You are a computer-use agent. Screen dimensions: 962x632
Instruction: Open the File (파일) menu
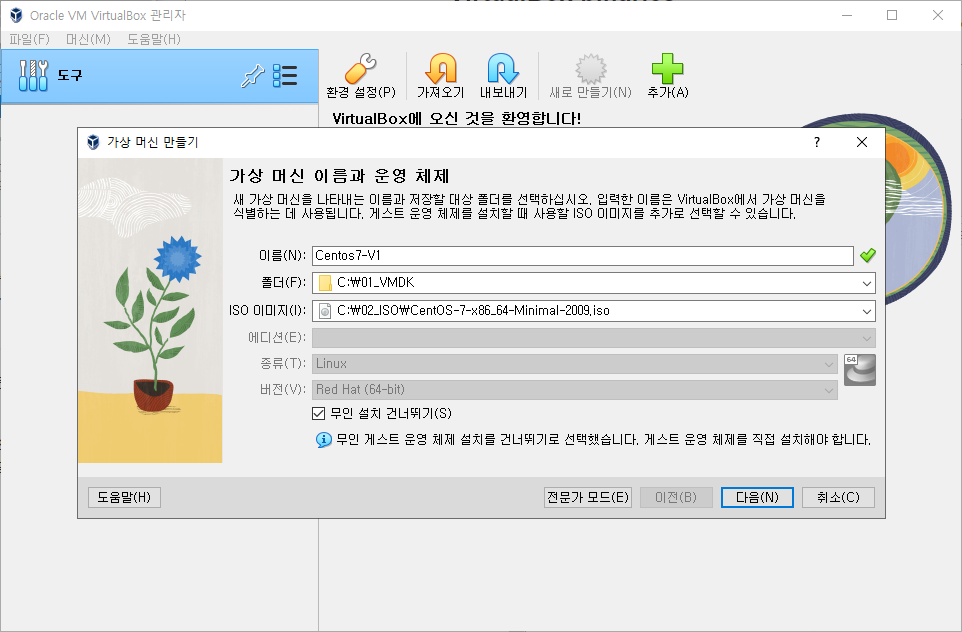[x=29, y=39]
